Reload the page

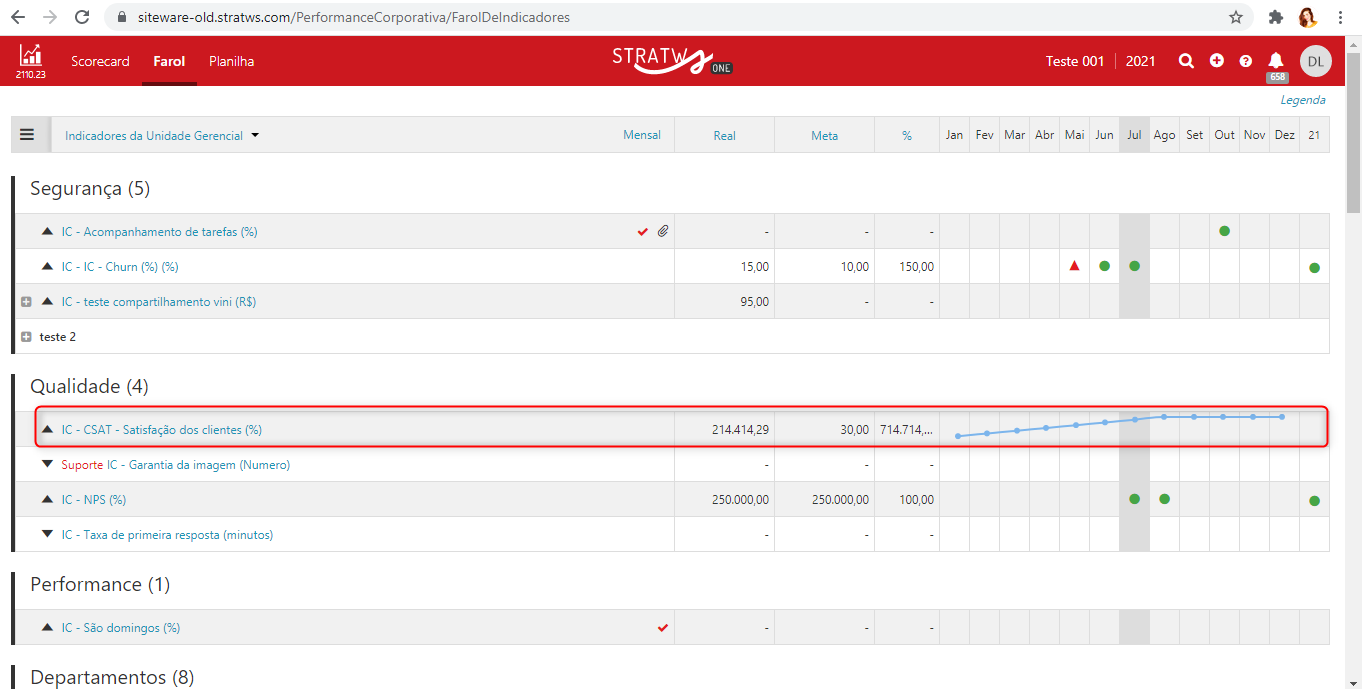pyautogui.click(x=82, y=17)
